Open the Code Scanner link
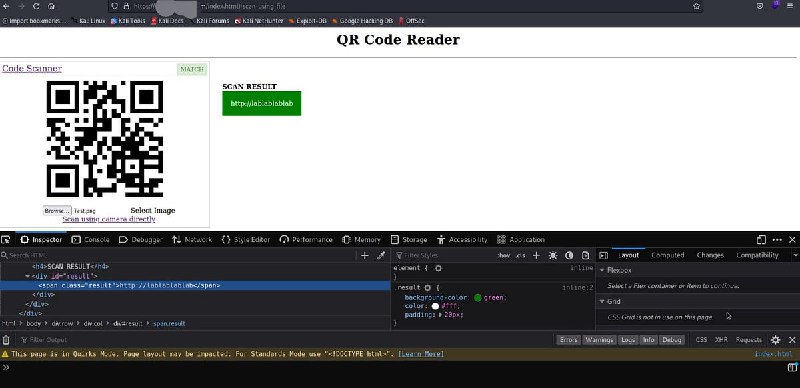800x388 pixels. click(x=32, y=68)
